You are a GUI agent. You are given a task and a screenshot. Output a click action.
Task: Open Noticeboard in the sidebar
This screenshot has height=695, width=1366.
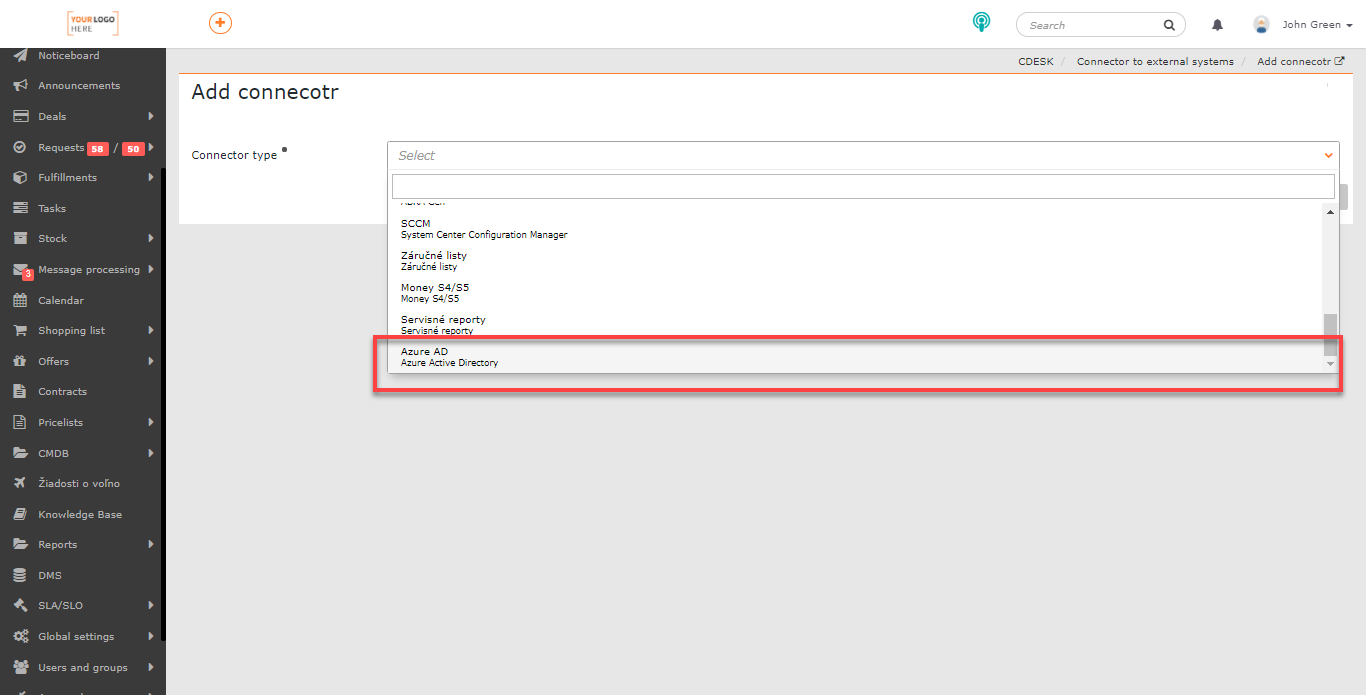[x=69, y=56]
